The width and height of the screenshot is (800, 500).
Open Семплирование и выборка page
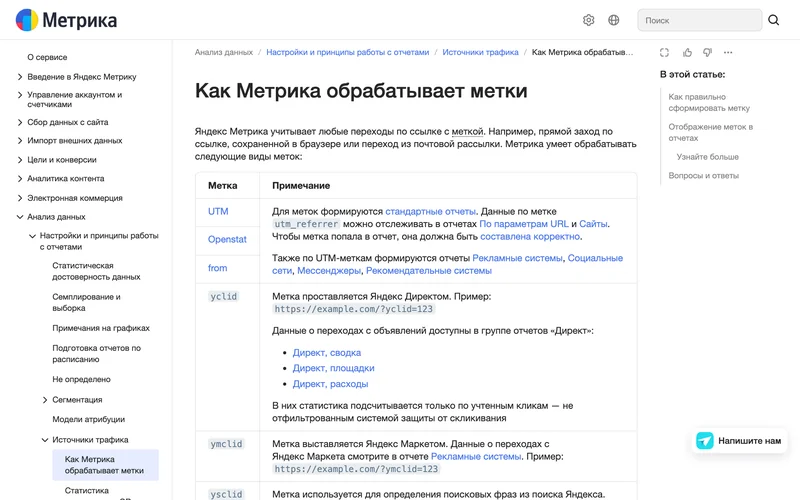pyautogui.click(x=86, y=302)
